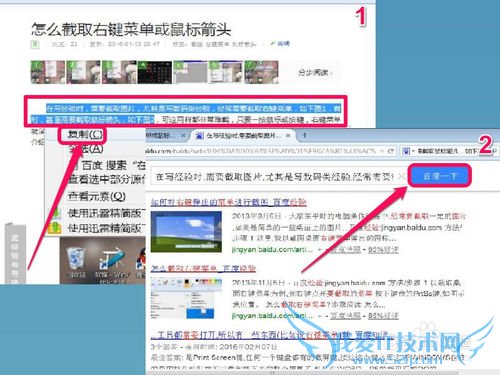Click the Recycle Bin desktop icon
Screen dimensions: 500x375
point(76,263)
